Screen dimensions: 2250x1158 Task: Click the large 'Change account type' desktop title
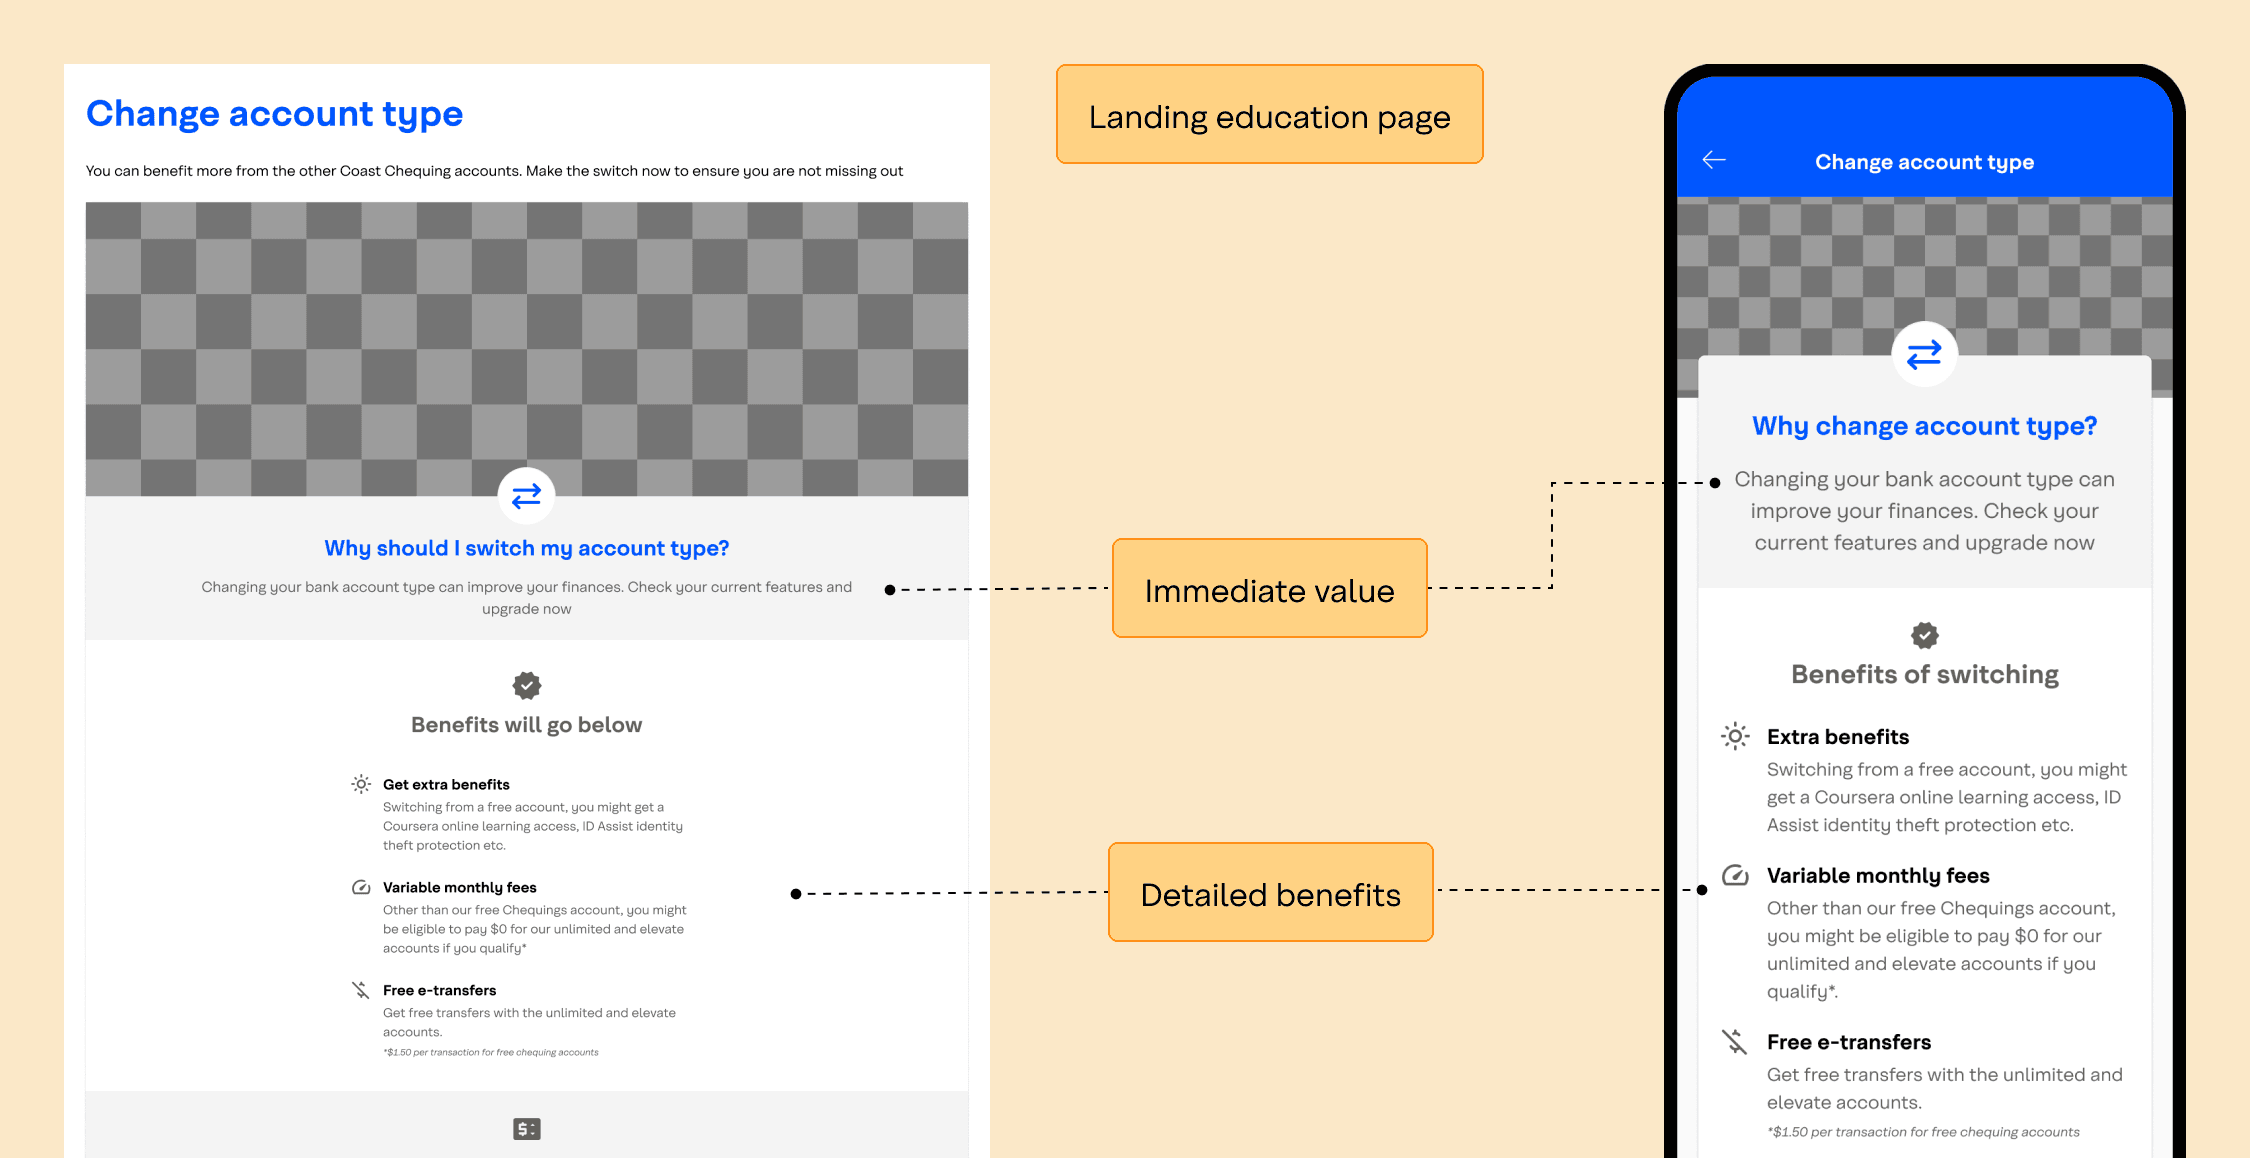click(x=274, y=114)
